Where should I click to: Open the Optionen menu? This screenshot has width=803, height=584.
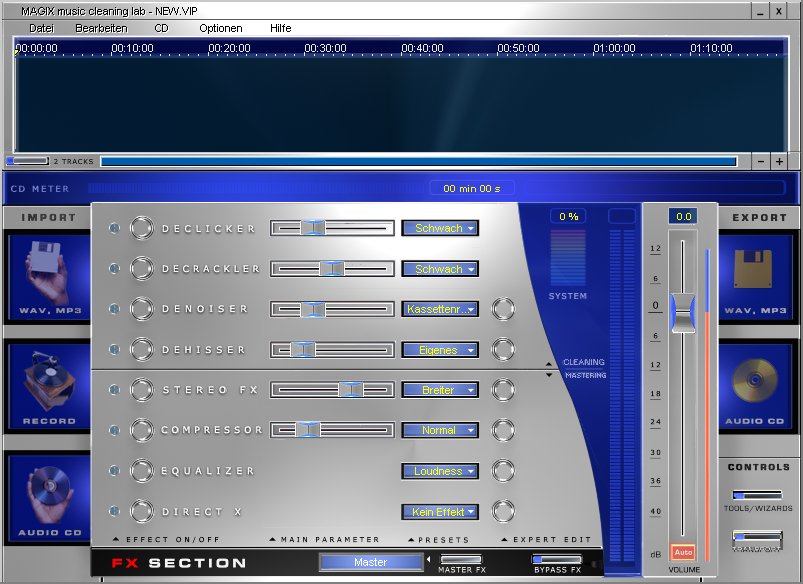(x=221, y=28)
